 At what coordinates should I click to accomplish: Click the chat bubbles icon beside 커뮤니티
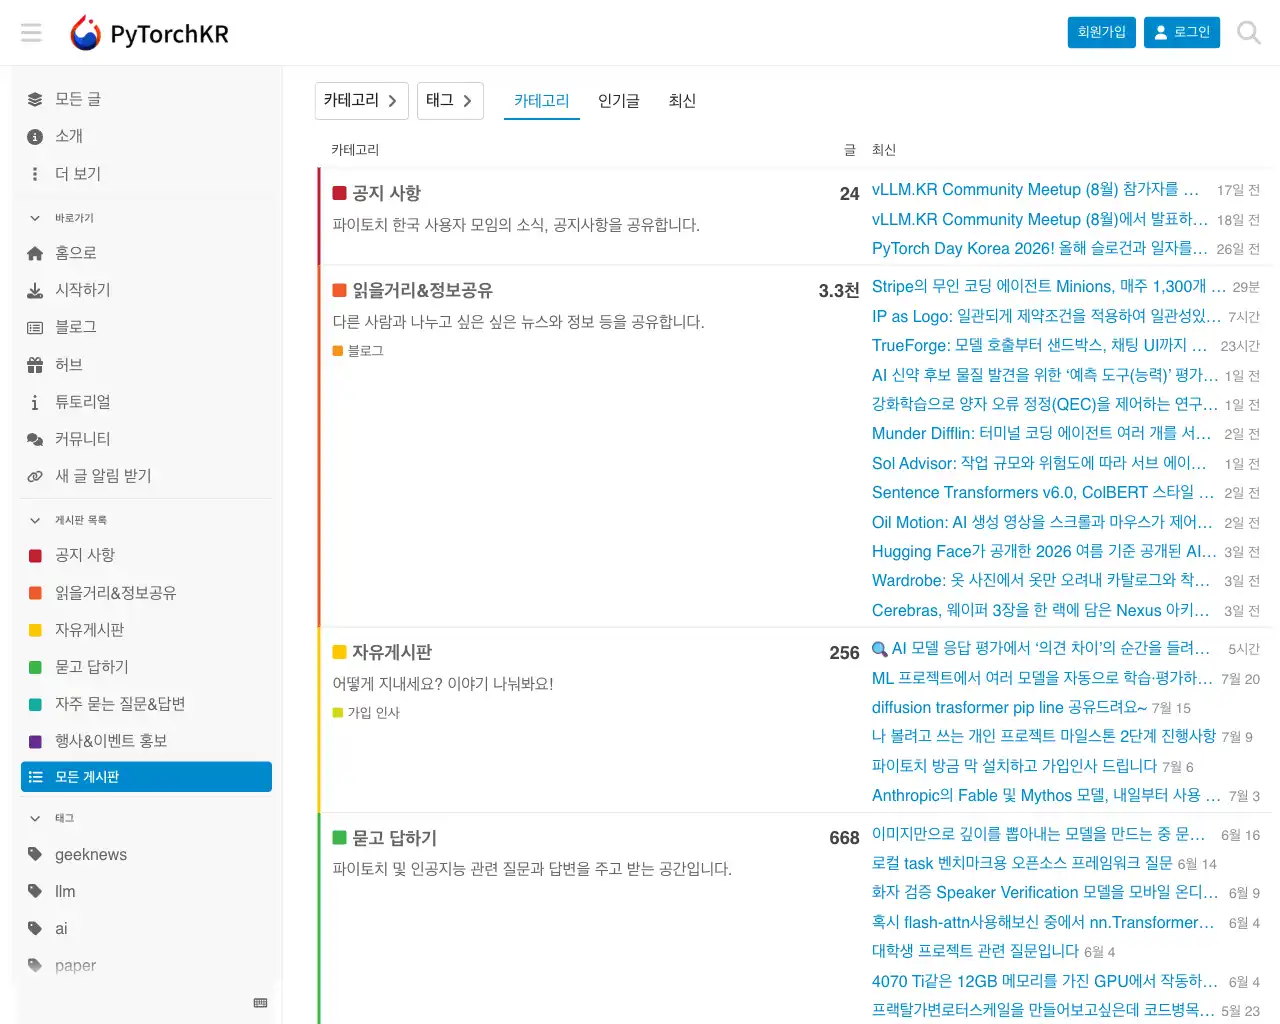click(35, 439)
